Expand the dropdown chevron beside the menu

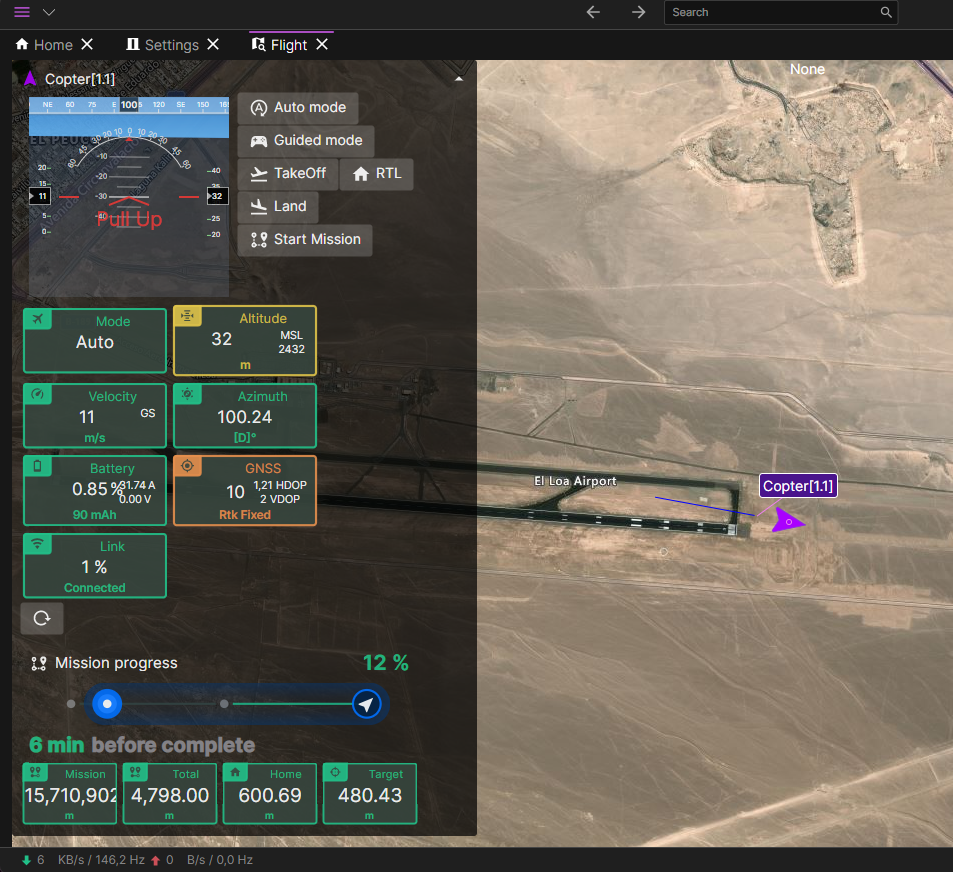click(x=48, y=12)
